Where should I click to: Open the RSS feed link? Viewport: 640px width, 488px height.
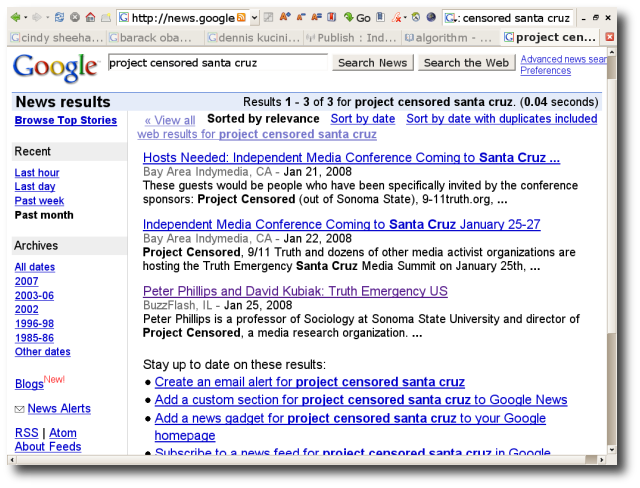pyautogui.click(x=27, y=433)
